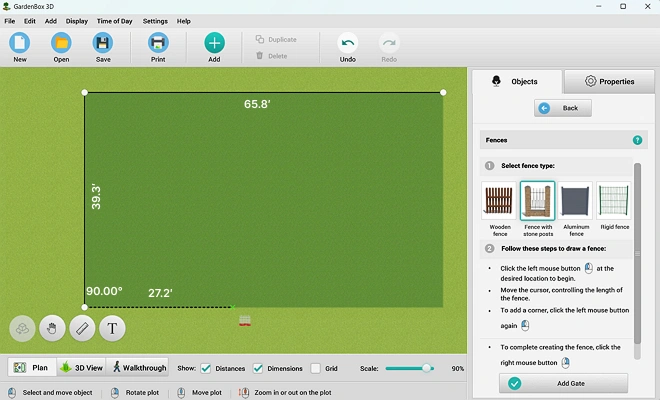Click 'Follow these steps to draw a fence:' heading

[x=554, y=248]
